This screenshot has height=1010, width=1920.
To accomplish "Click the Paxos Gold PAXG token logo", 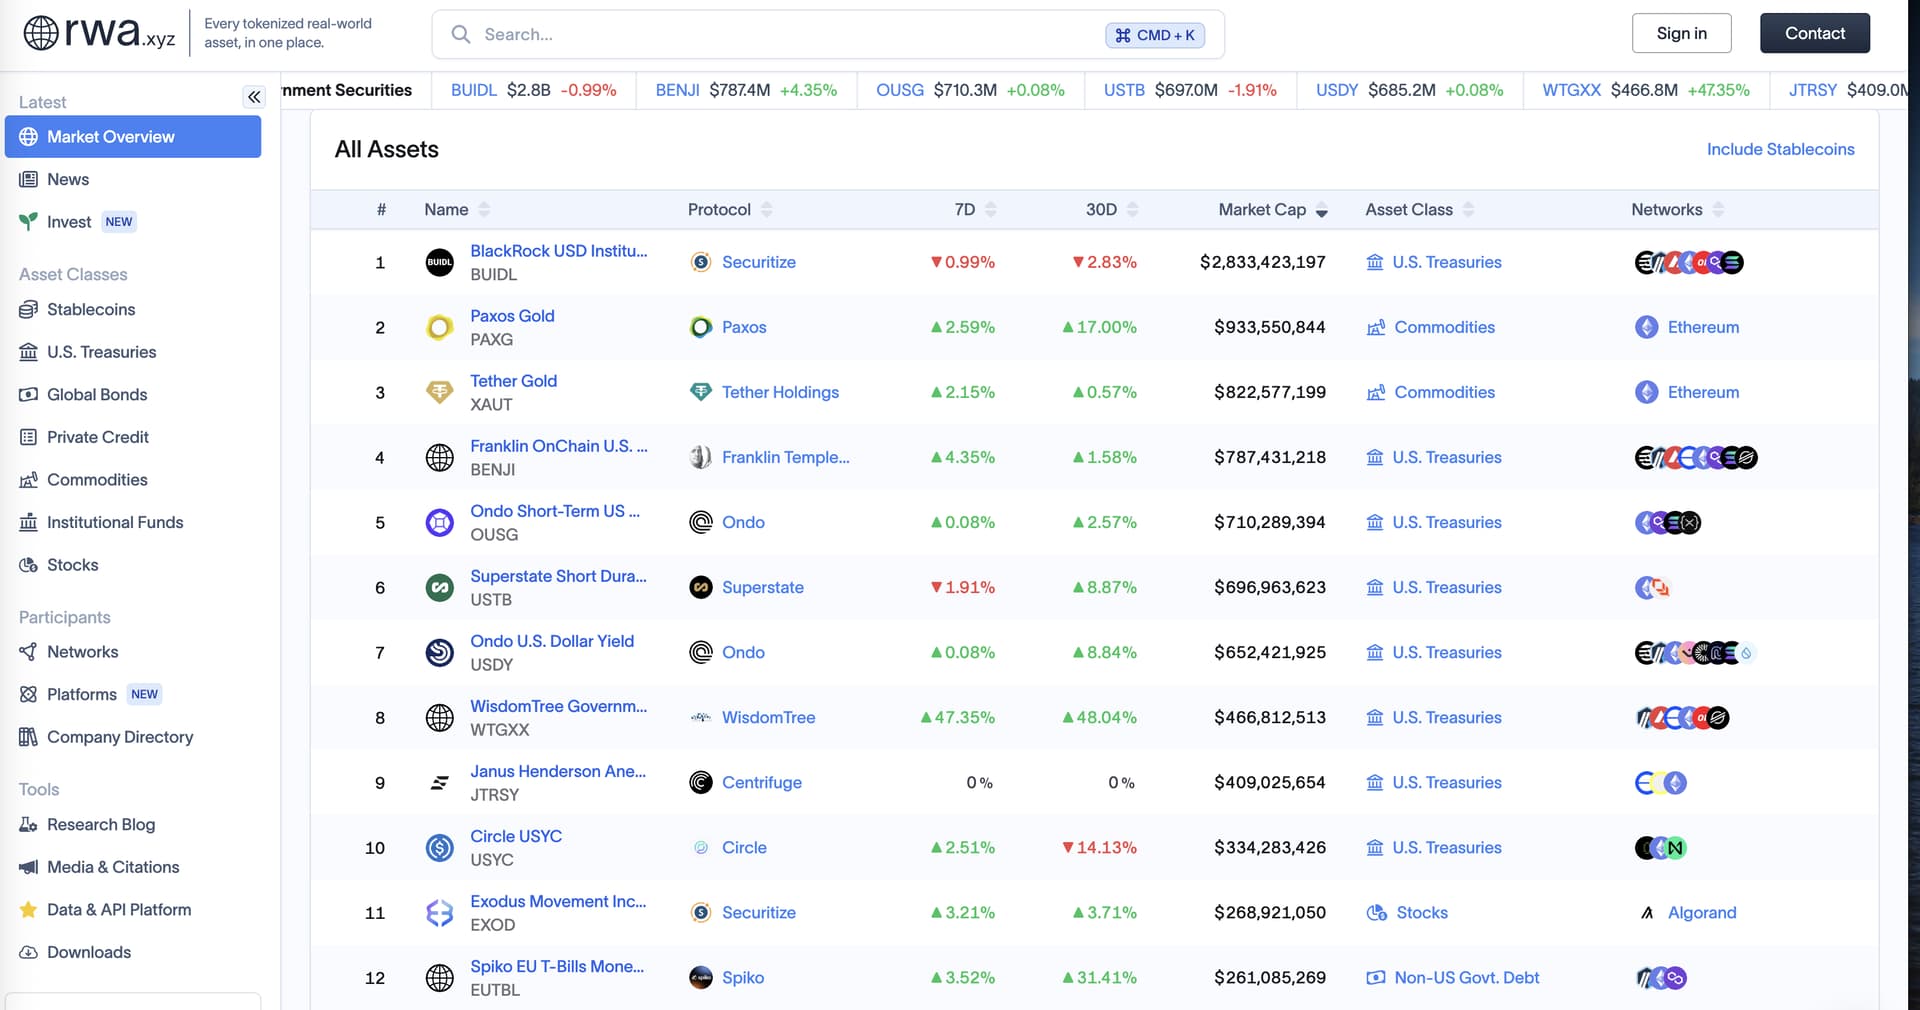I will 440,327.
